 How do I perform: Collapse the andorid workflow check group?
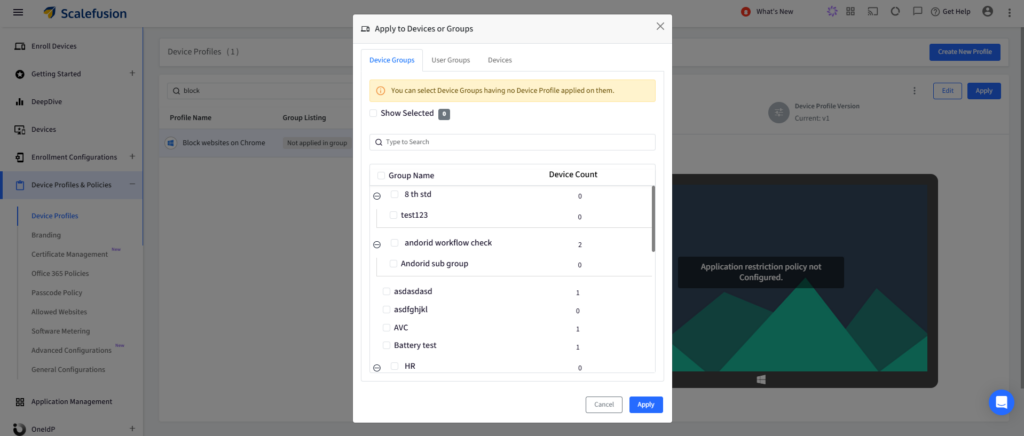pyautogui.click(x=377, y=245)
